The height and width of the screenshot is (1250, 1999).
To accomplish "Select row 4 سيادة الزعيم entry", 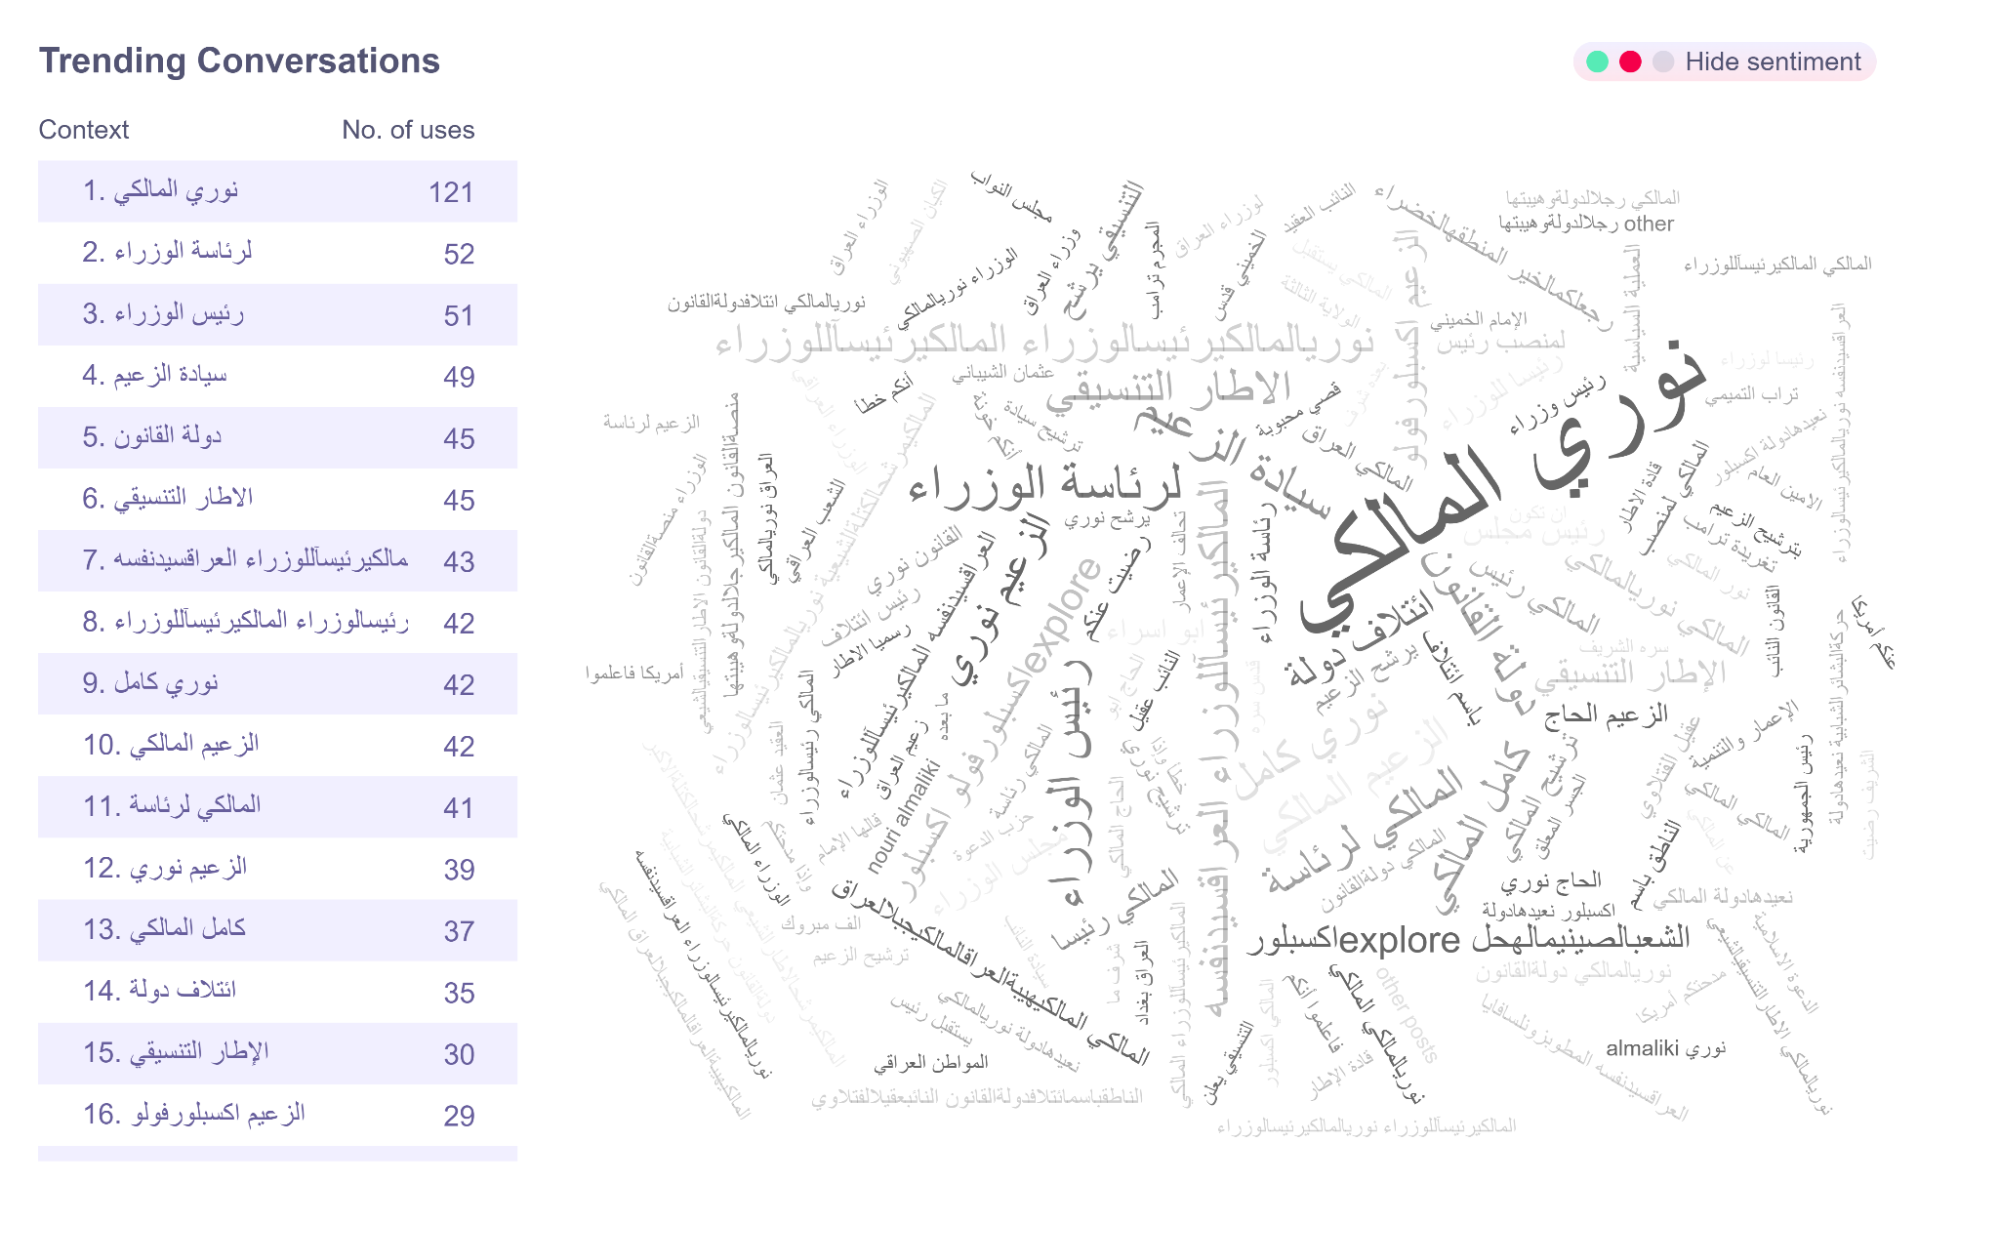I will [277, 376].
